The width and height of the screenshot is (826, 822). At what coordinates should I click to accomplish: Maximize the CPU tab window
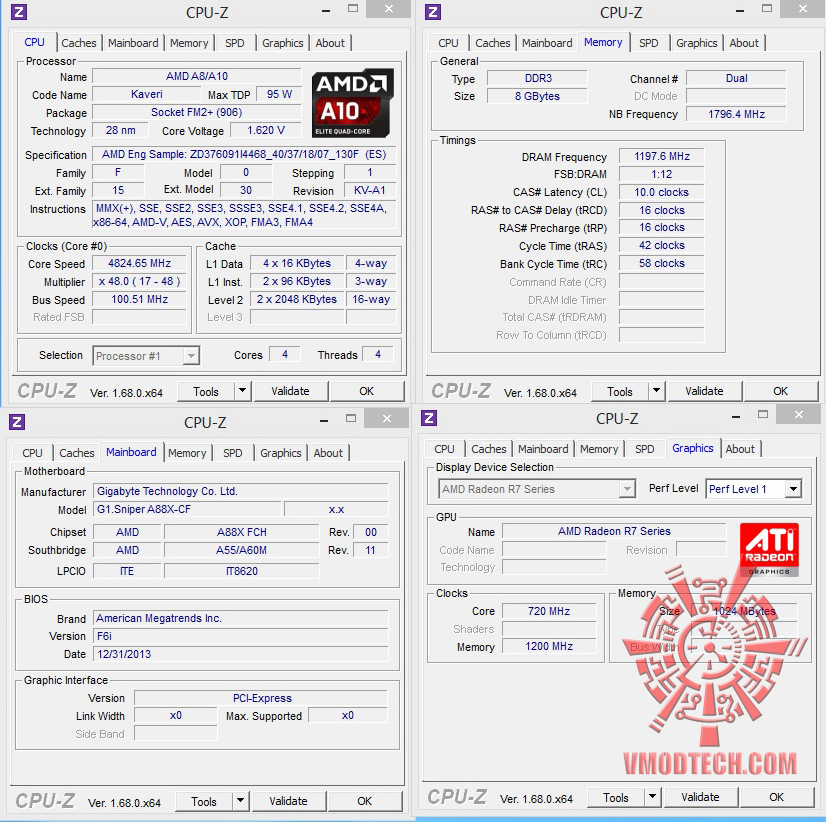[x=353, y=8]
